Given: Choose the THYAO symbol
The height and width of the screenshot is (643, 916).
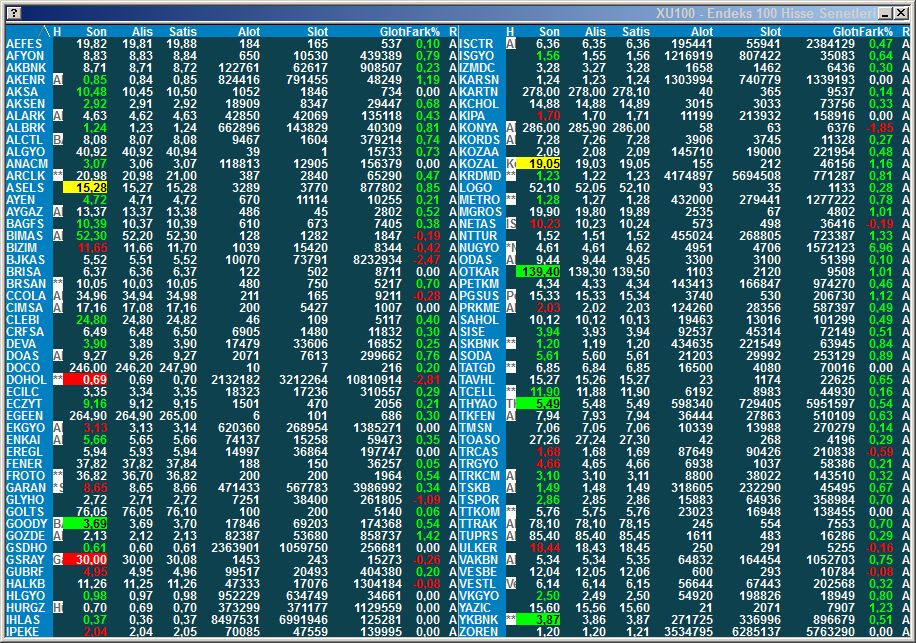Looking at the screenshot, I should pos(478,404).
